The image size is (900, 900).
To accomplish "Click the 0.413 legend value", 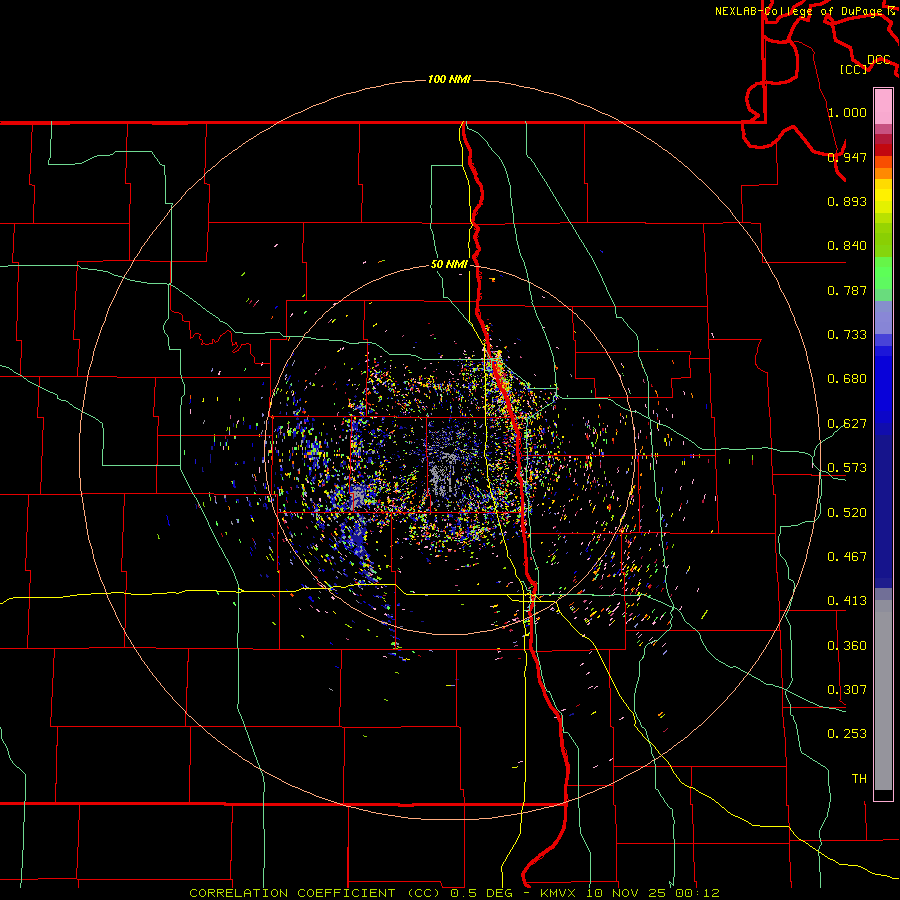I will (847, 601).
